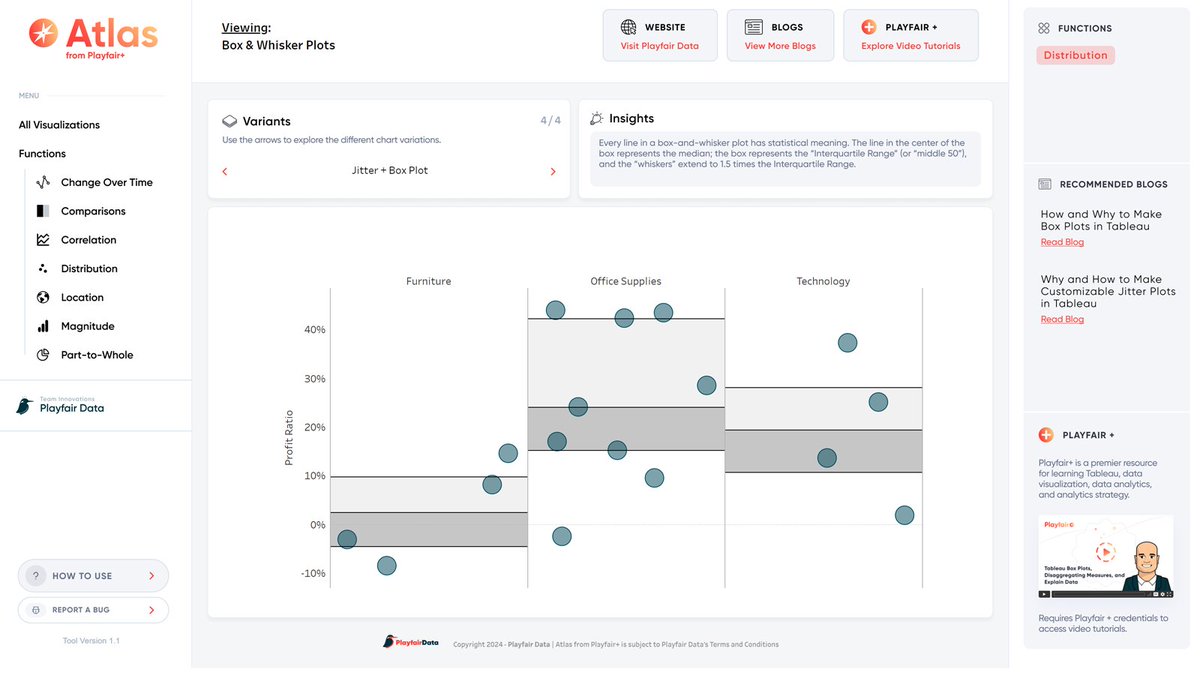Screen dimensions: 1200x675
Task: Click the Website globe icon
Action: click(629, 27)
